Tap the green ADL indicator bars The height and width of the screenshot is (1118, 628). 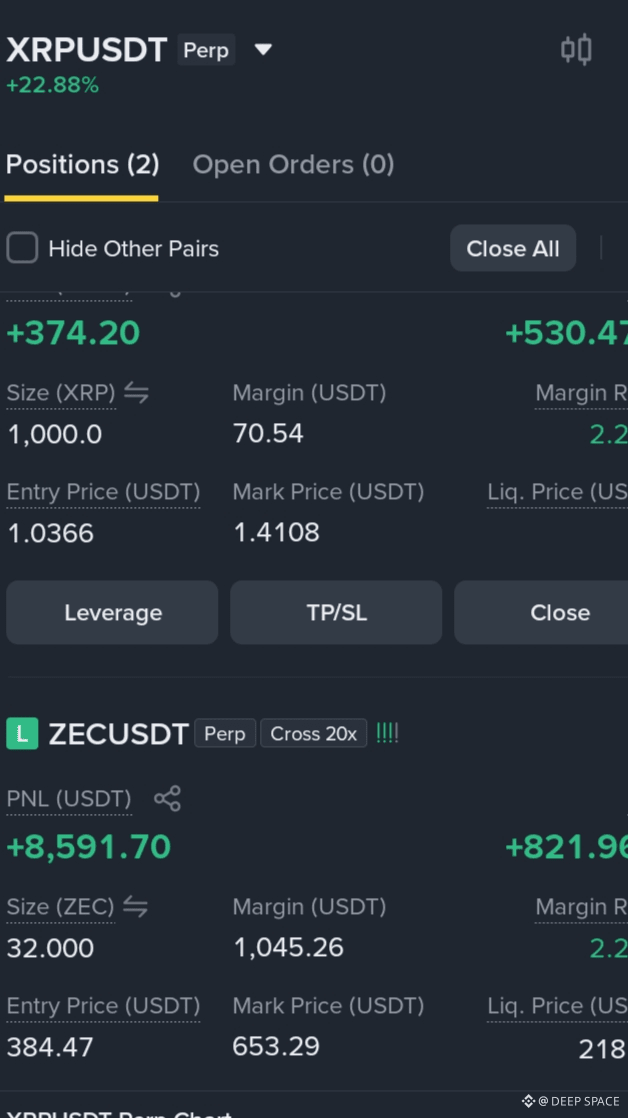(387, 734)
